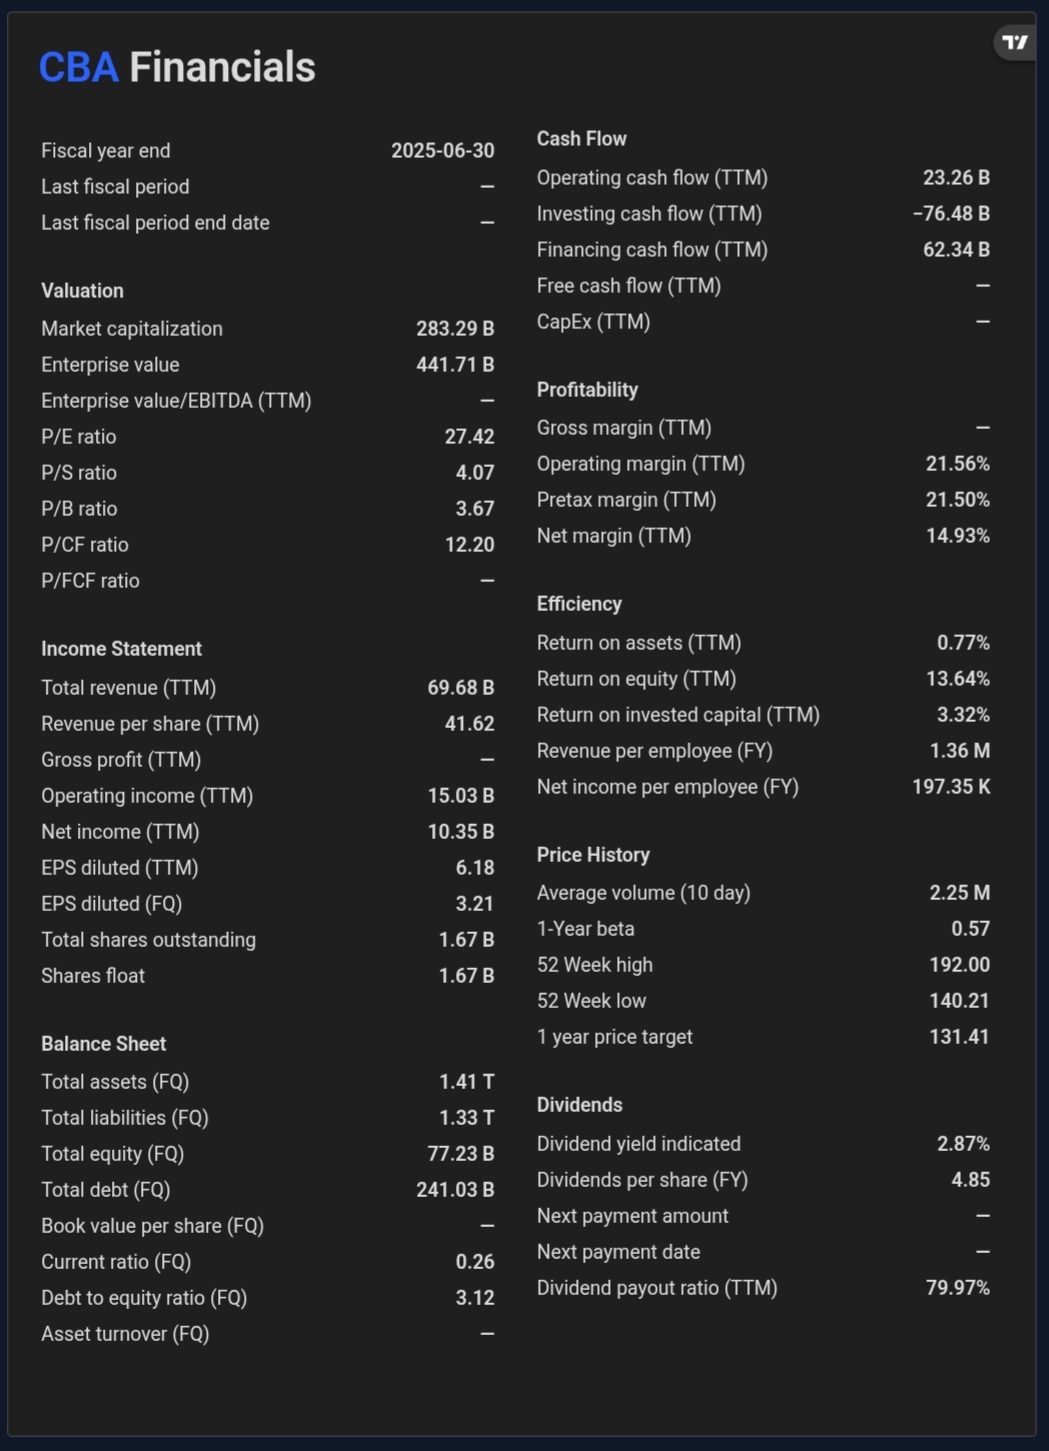Click the Investing cash flow value −76.48 B

pyautogui.click(x=951, y=214)
